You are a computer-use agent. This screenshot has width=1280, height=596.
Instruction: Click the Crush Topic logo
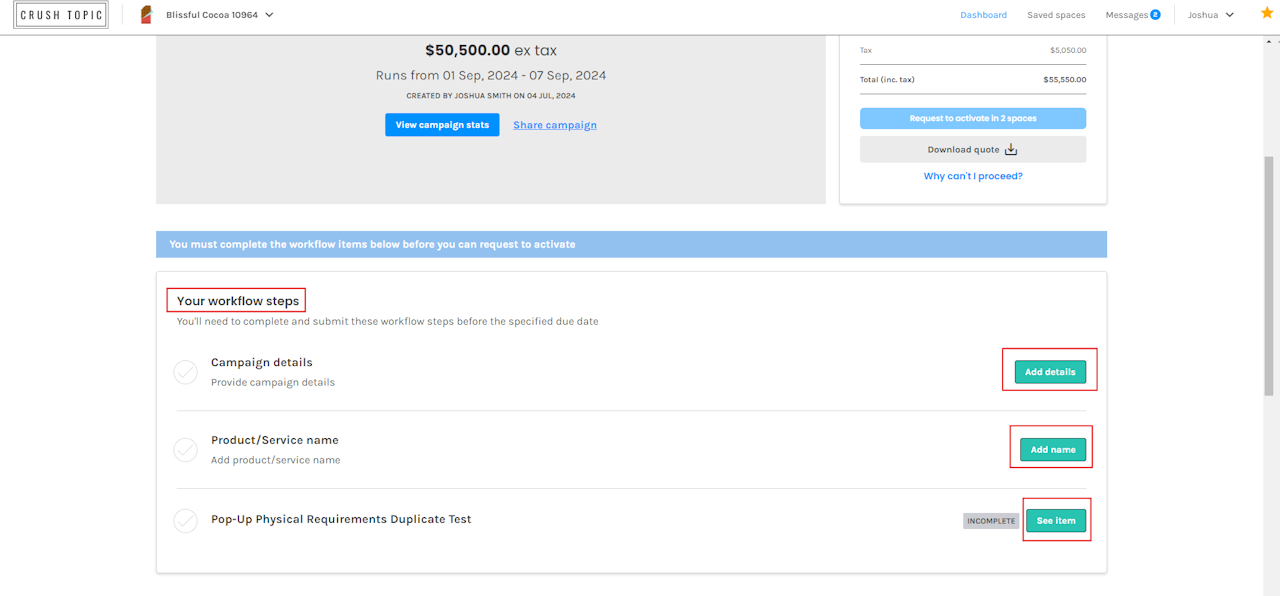[61, 15]
